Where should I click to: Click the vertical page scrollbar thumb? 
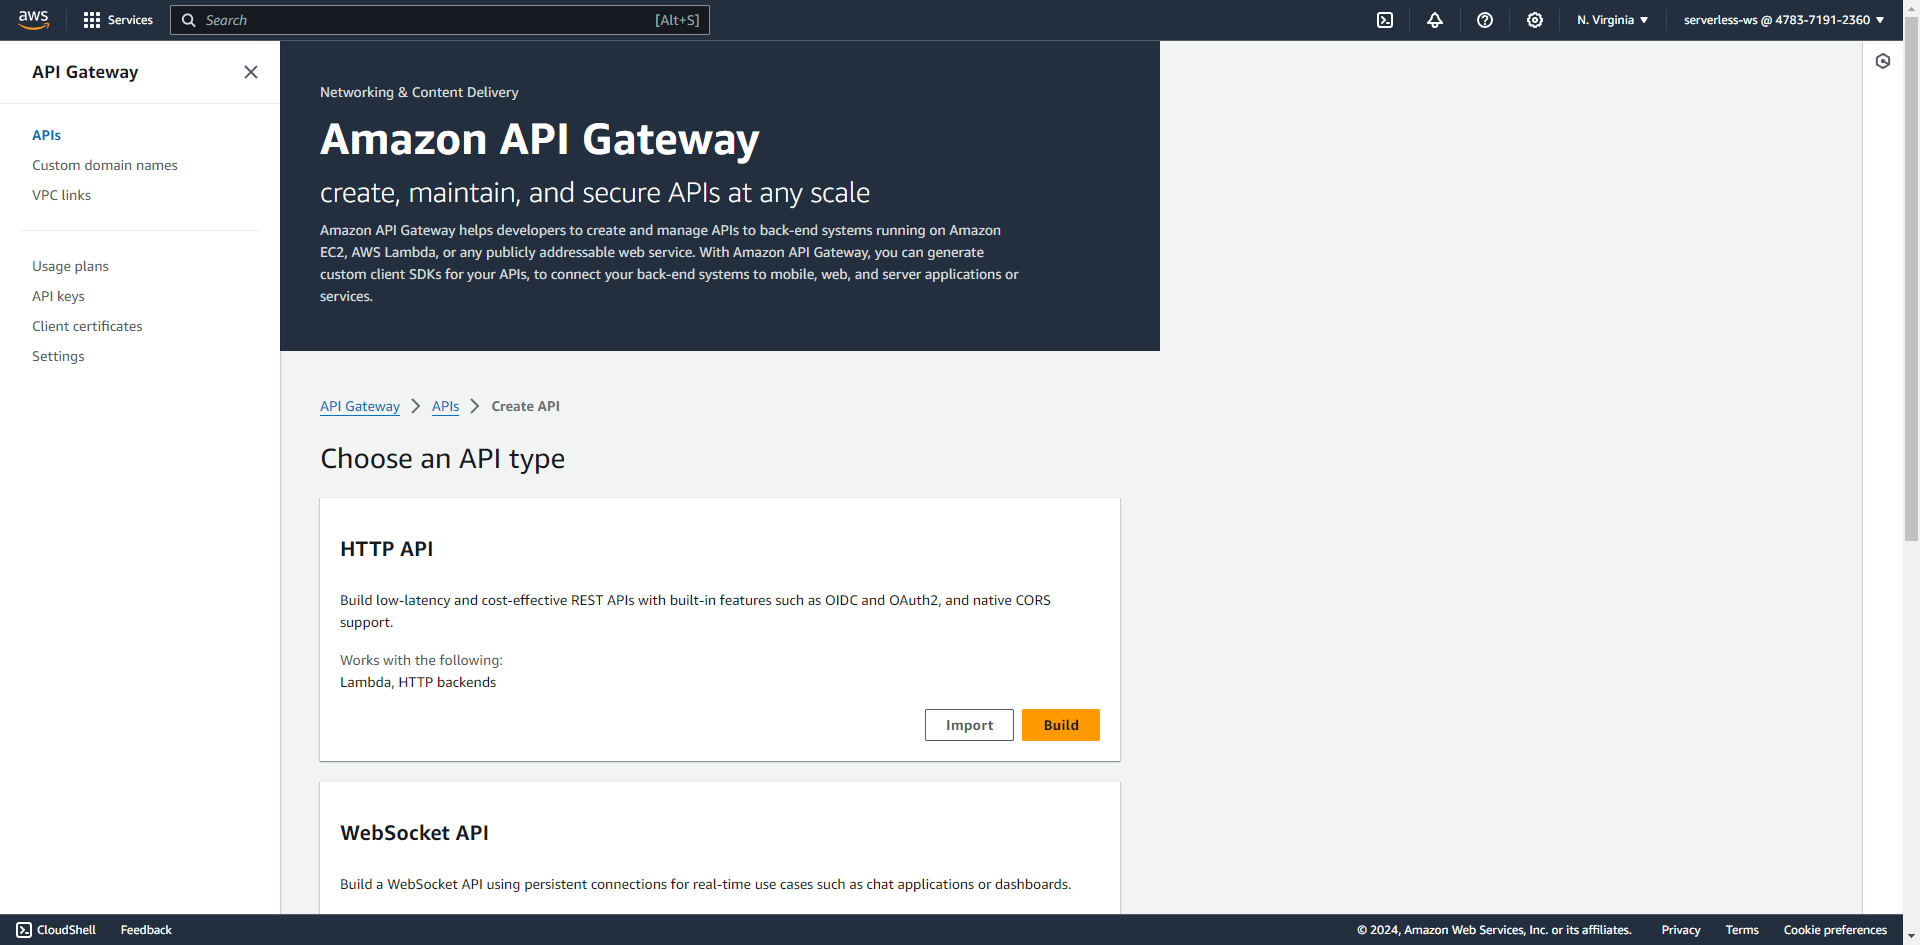click(x=1911, y=280)
